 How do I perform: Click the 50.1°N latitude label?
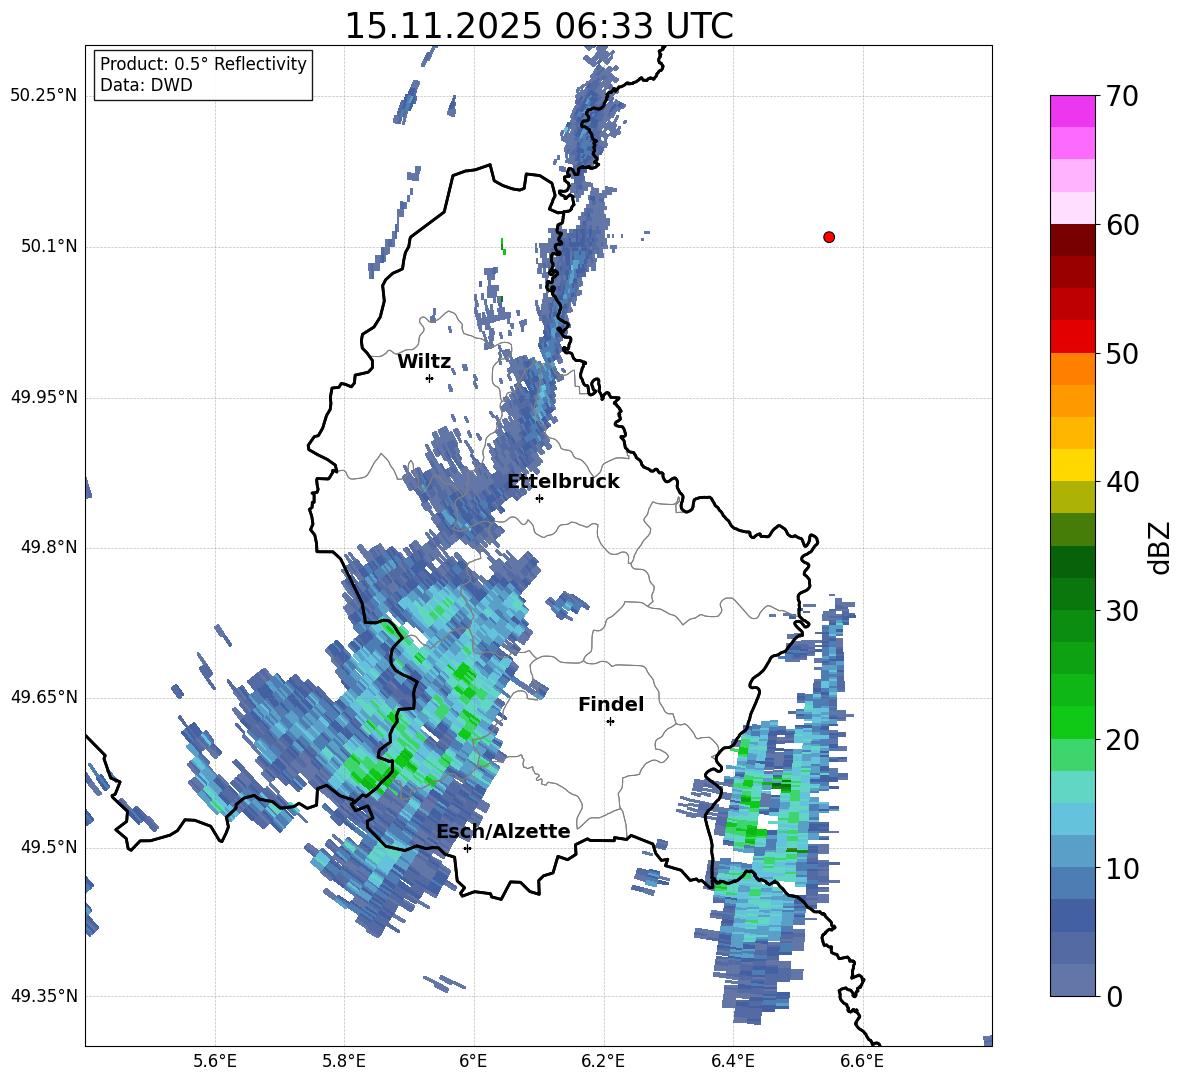[x=49, y=247]
